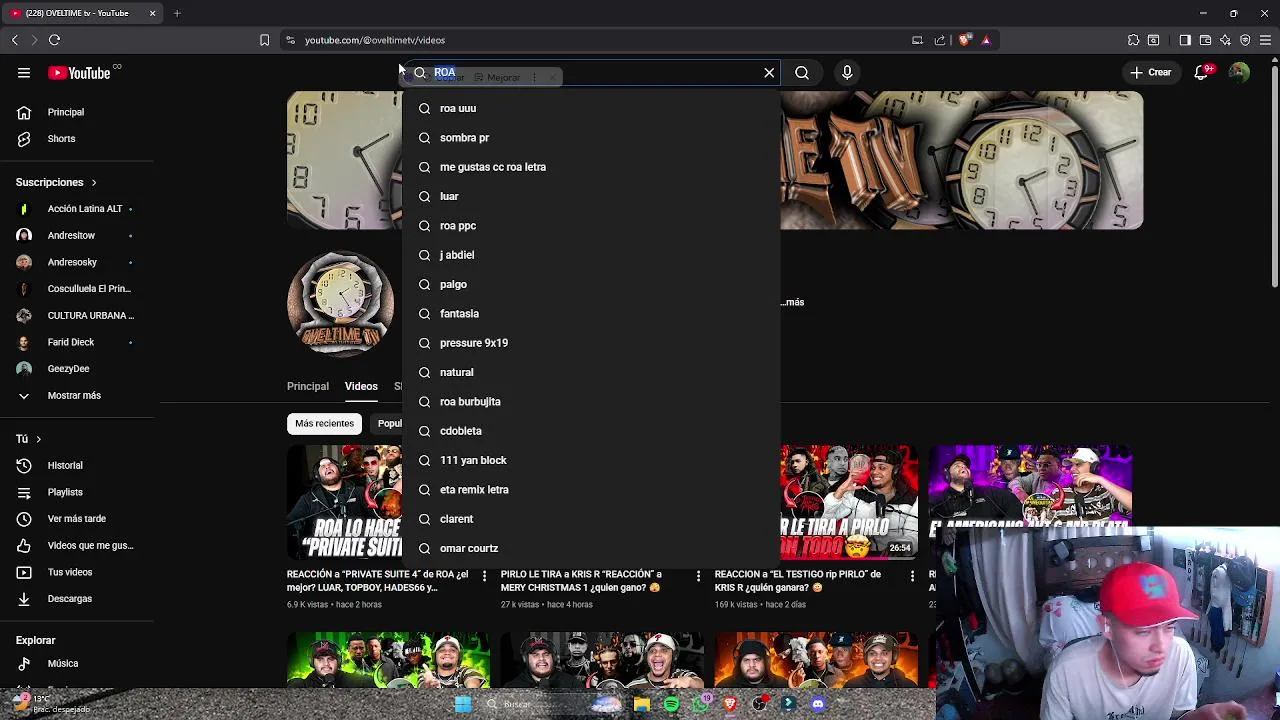This screenshot has height=720, width=1280.
Task: Select the 'clarent' suggestion
Action: tap(591, 519)
